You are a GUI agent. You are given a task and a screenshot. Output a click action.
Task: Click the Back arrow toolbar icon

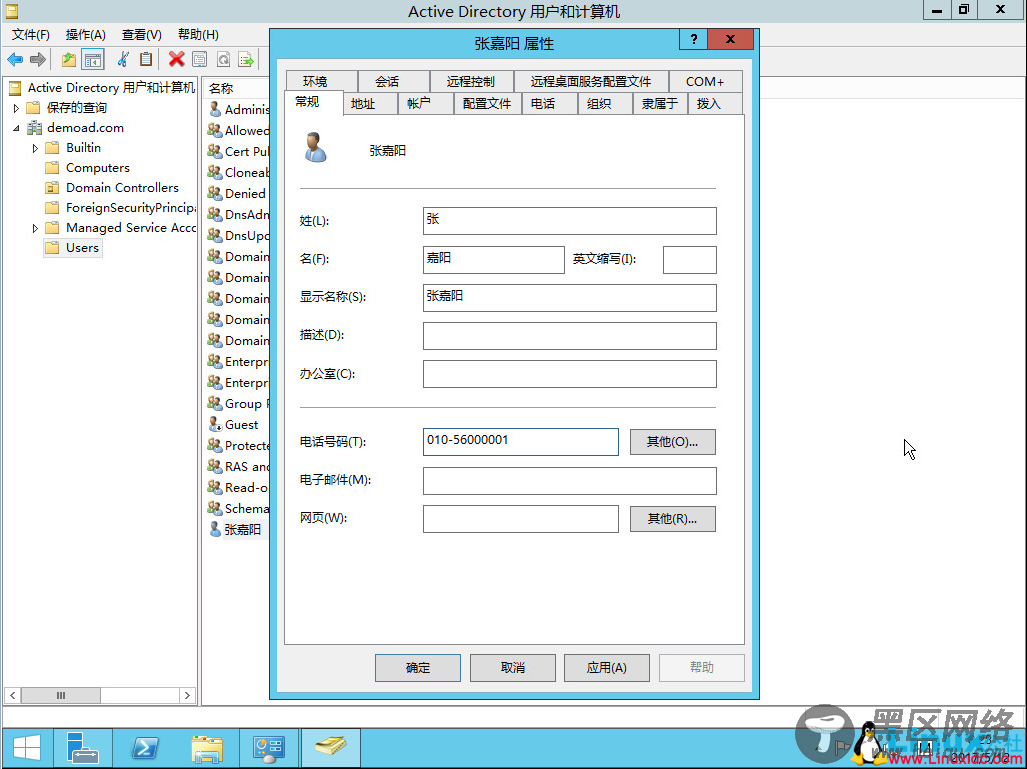(x=15, y=60)
